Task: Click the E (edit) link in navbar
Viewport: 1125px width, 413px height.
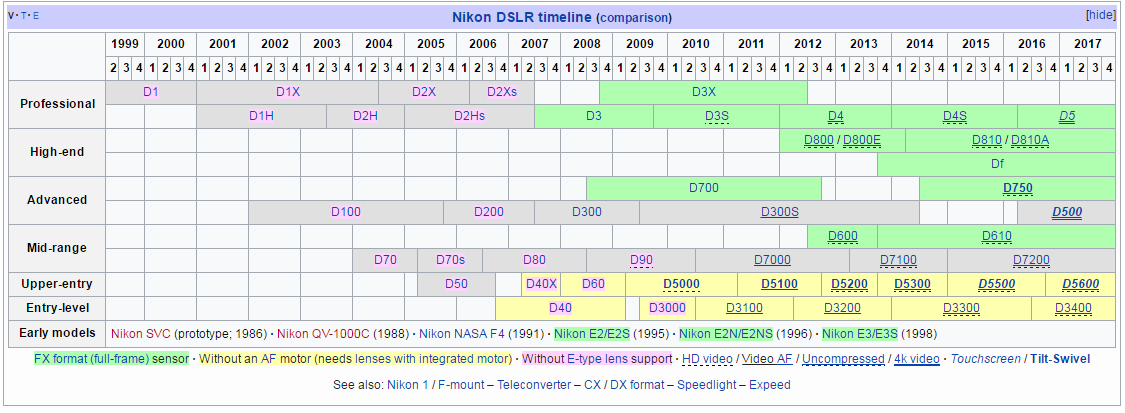Action: pyautogui.click(x=37, y=16)
